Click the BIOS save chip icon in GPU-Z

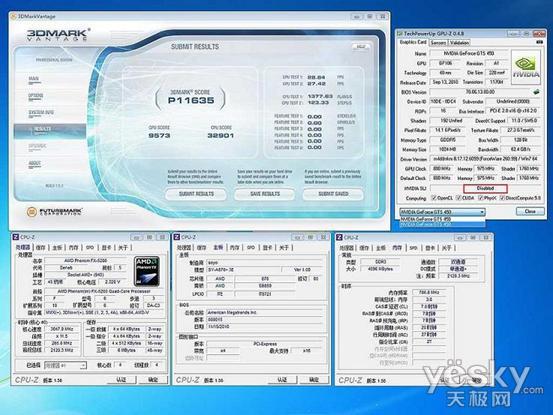pos(536,92)
